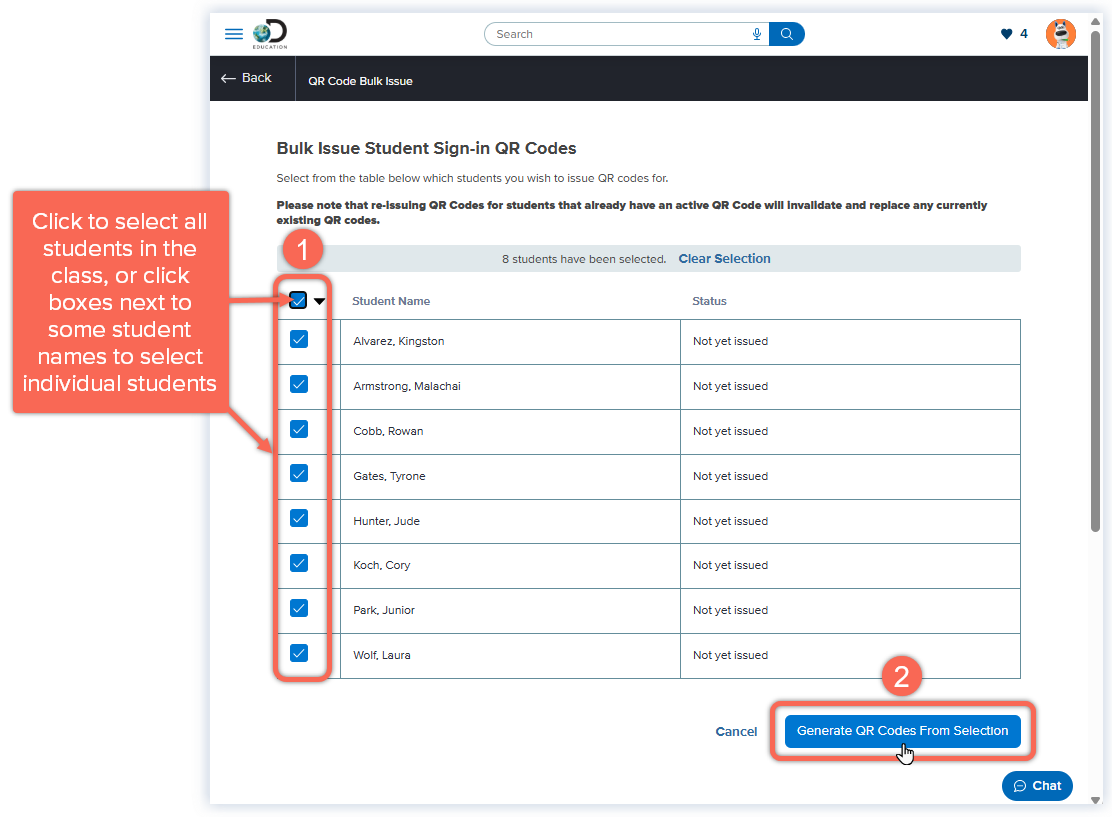Click Generate QR Codes From Selection
Screen dimensions: 1112x817
(902, 731)
